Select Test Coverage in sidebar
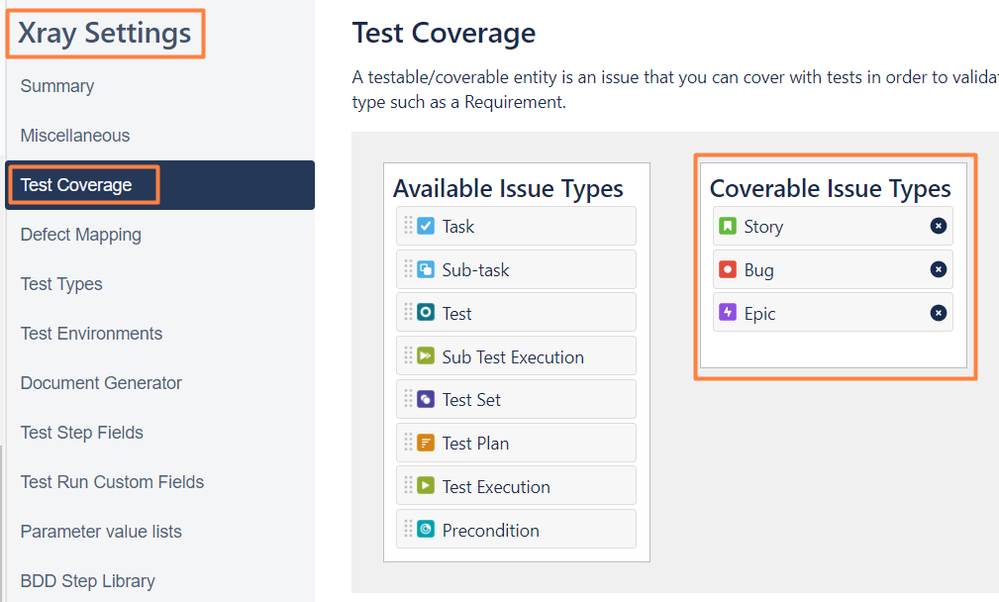Screen dimensions: 999x602 tap(160, 185)
